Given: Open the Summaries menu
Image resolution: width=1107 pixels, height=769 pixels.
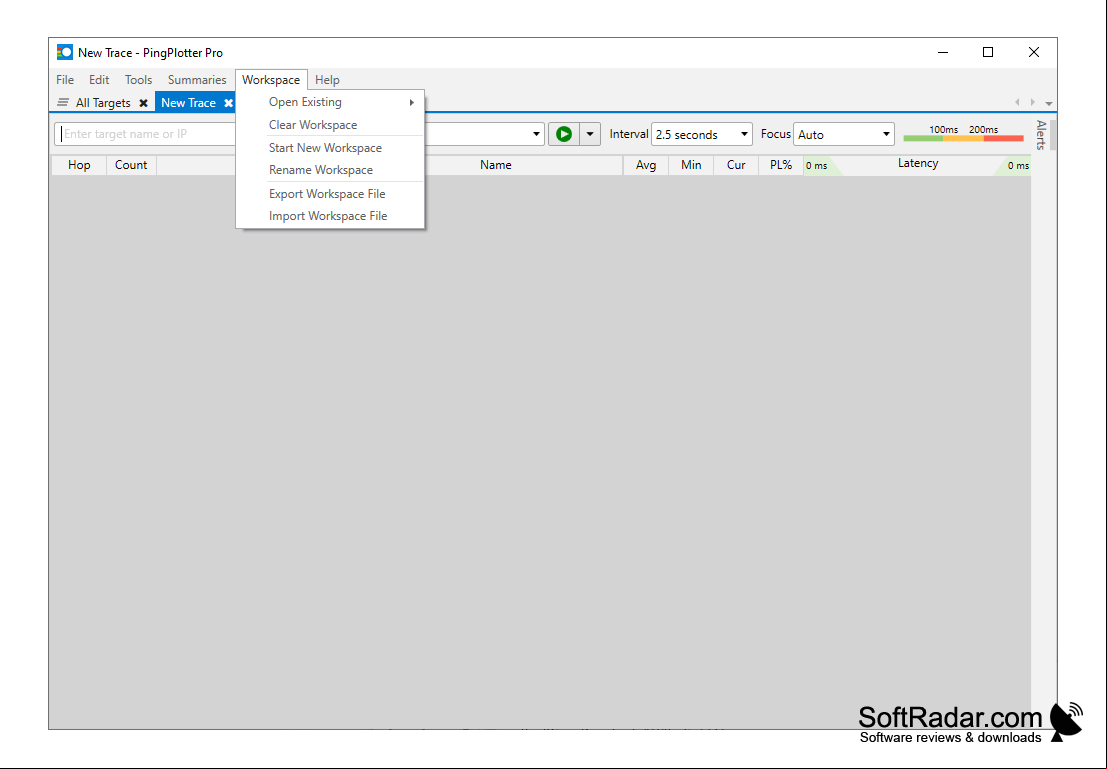Looking at the screenshot, I should click(197, 80).
